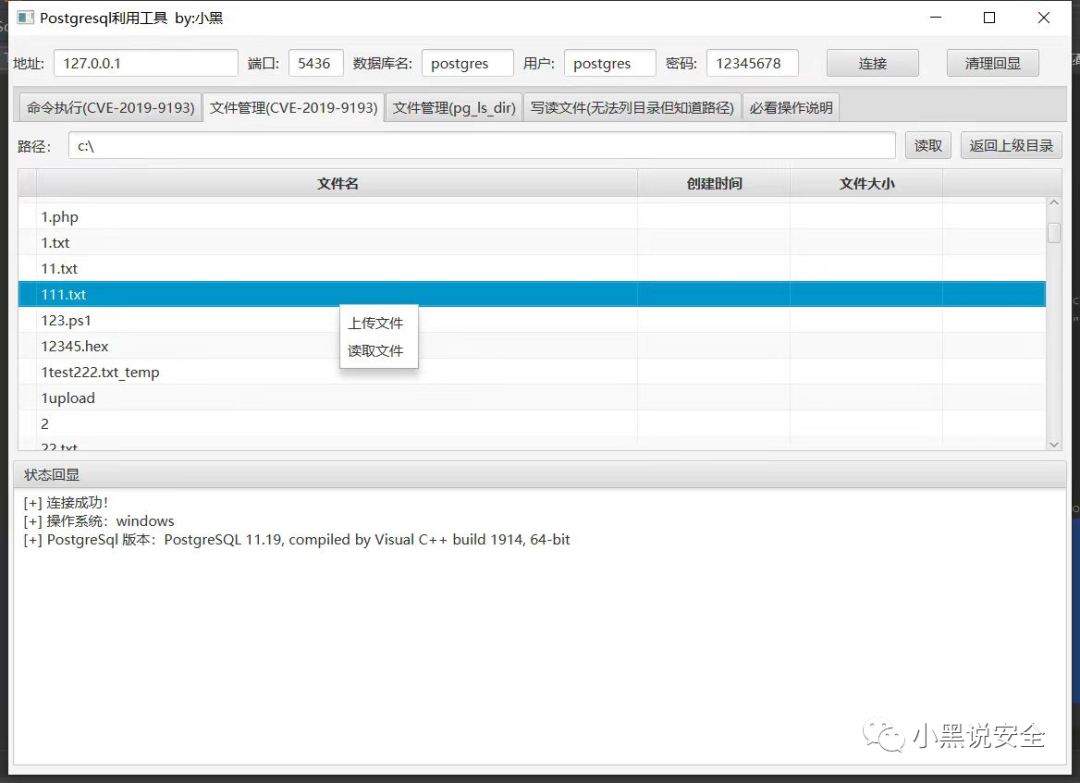Focus the 端口 field showing 5436
This screenshot has height=783, width=1080.
pyautogui.click(x=315, y=63)
